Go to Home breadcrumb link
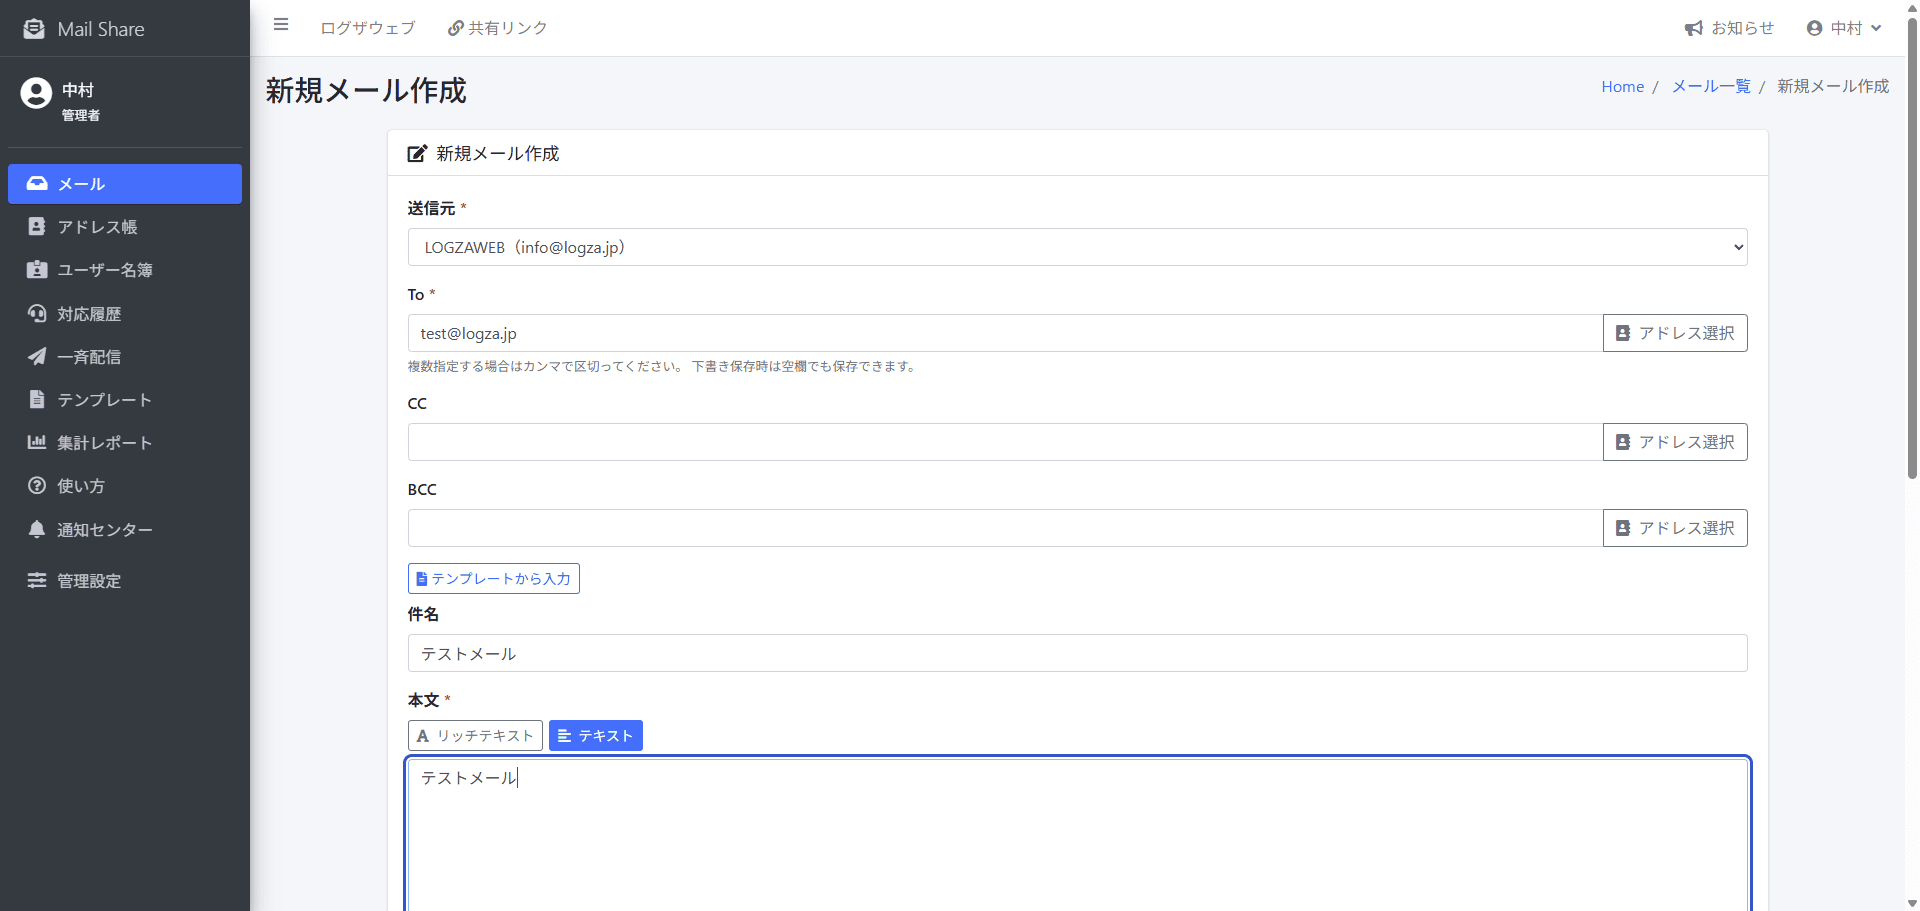 pos(1622,86)
